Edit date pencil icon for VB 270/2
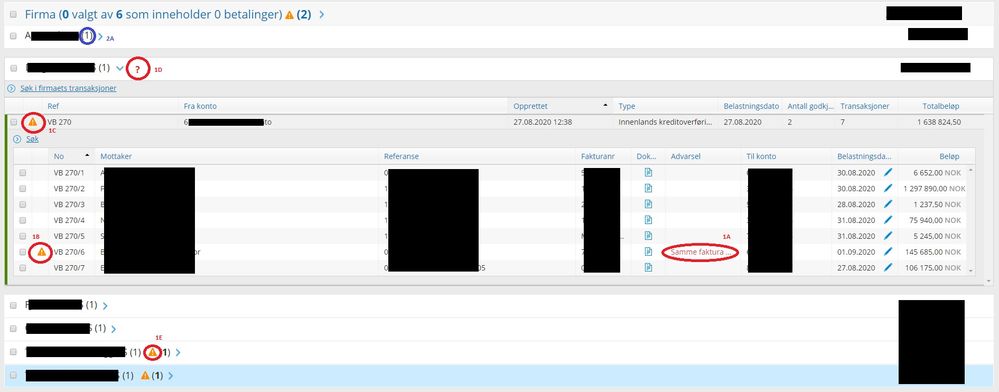Image resolution: width=999 pixels, height=392 pixels. [x=888, y=188]
